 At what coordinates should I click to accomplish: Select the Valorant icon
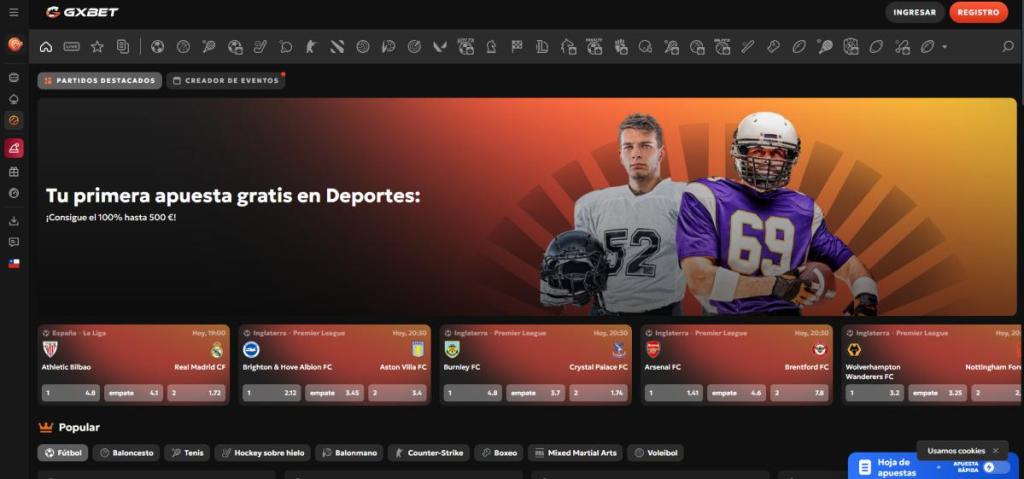(x=440, y=46)
